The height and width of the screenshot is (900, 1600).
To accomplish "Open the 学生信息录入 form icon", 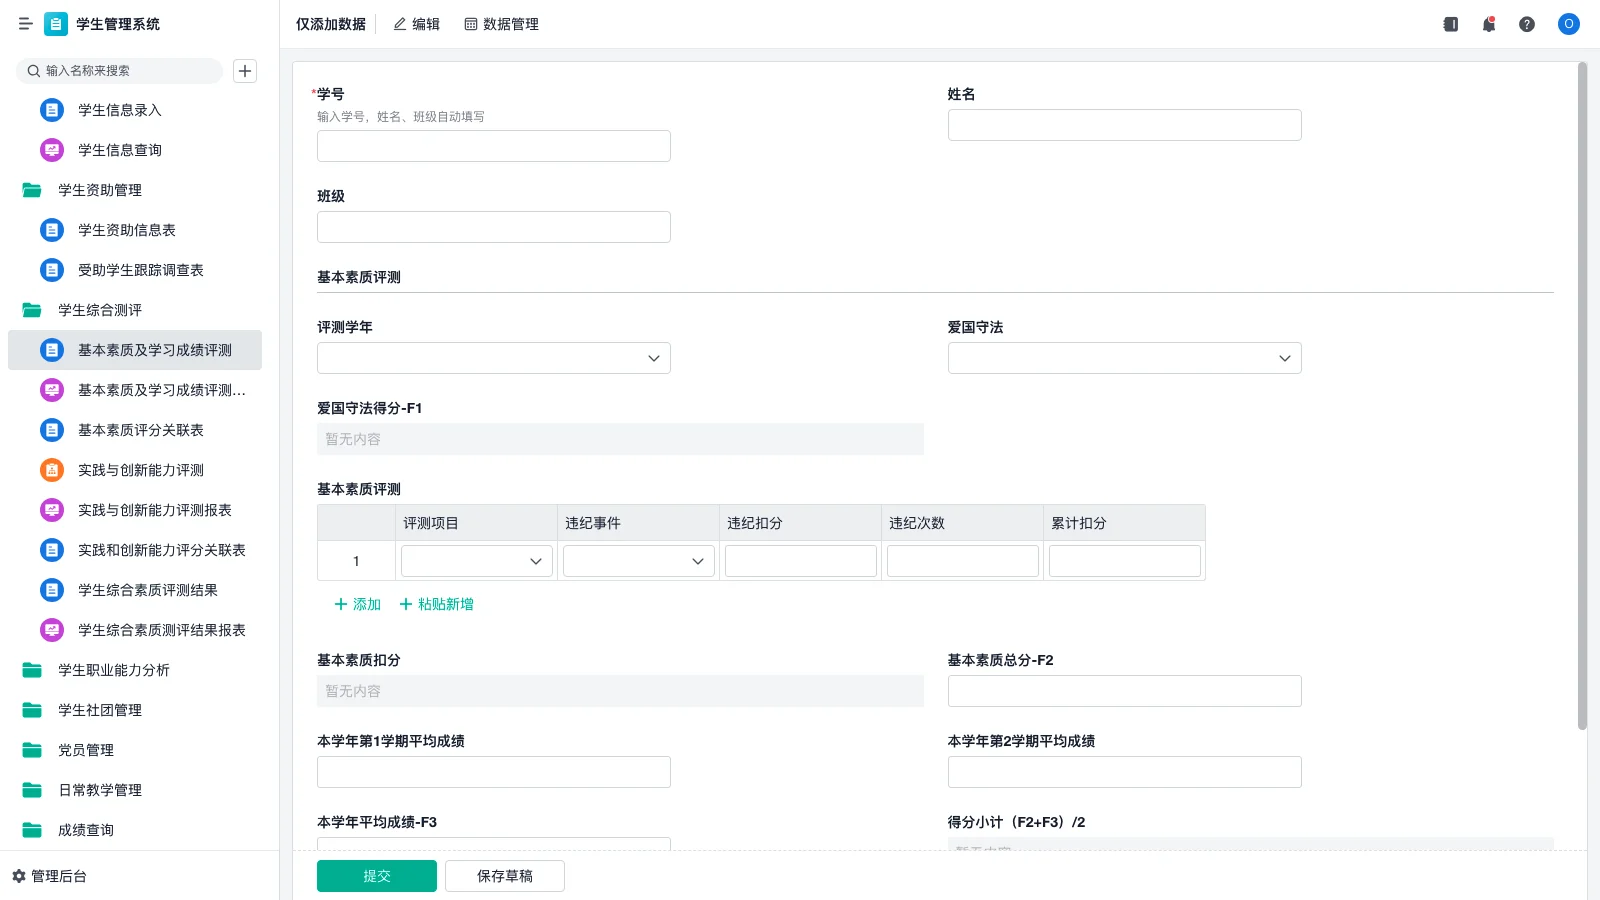I will tap(51, 110).
